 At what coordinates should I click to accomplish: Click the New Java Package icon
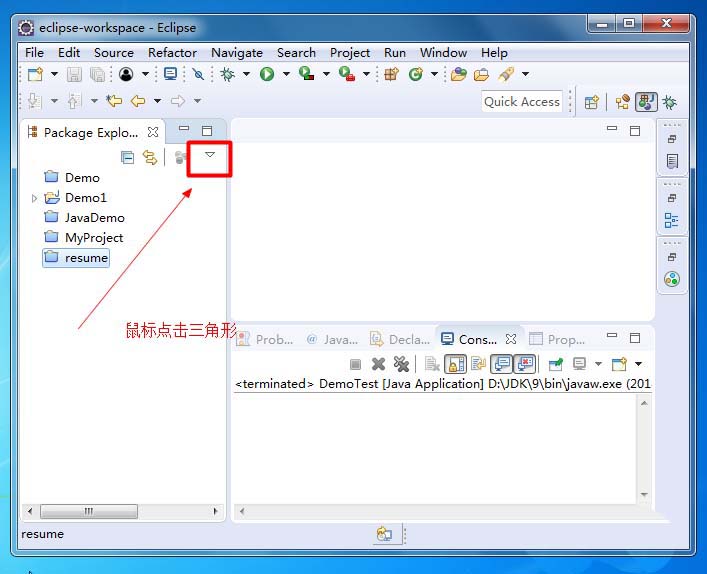[391, 74]
